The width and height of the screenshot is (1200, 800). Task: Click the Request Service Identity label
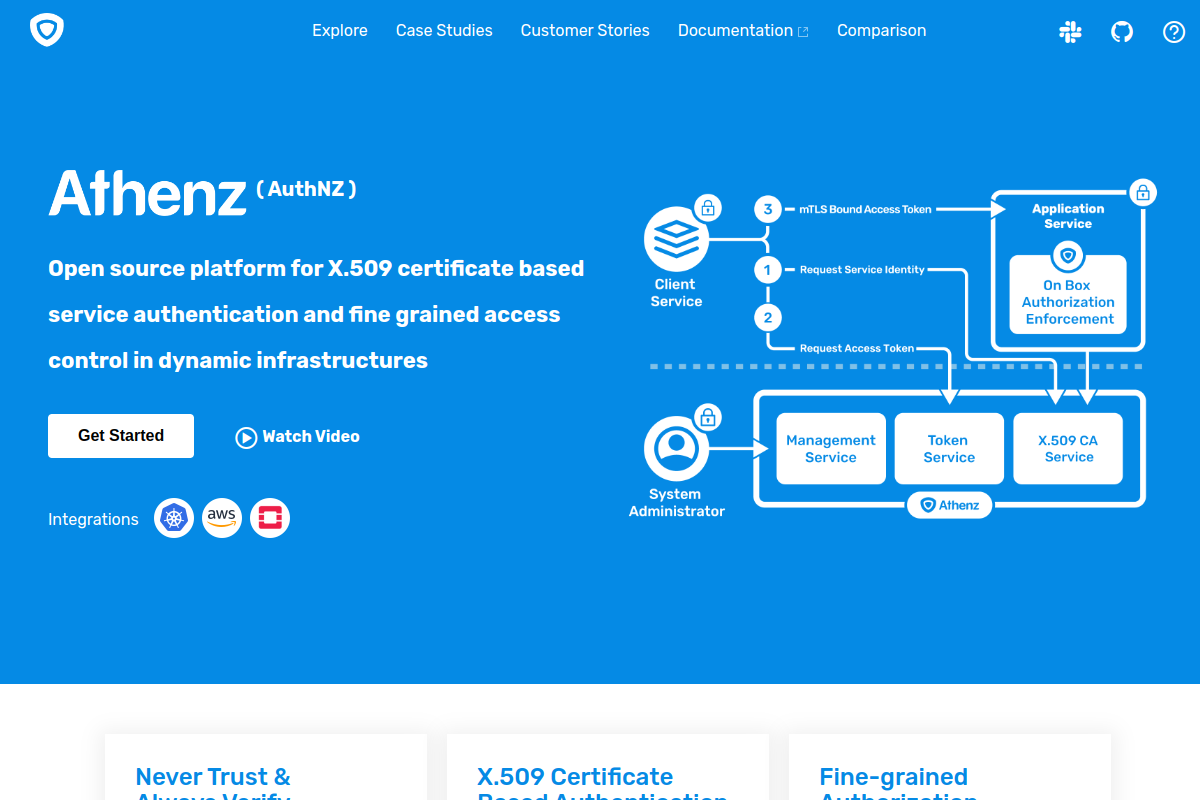coord(862,270)
